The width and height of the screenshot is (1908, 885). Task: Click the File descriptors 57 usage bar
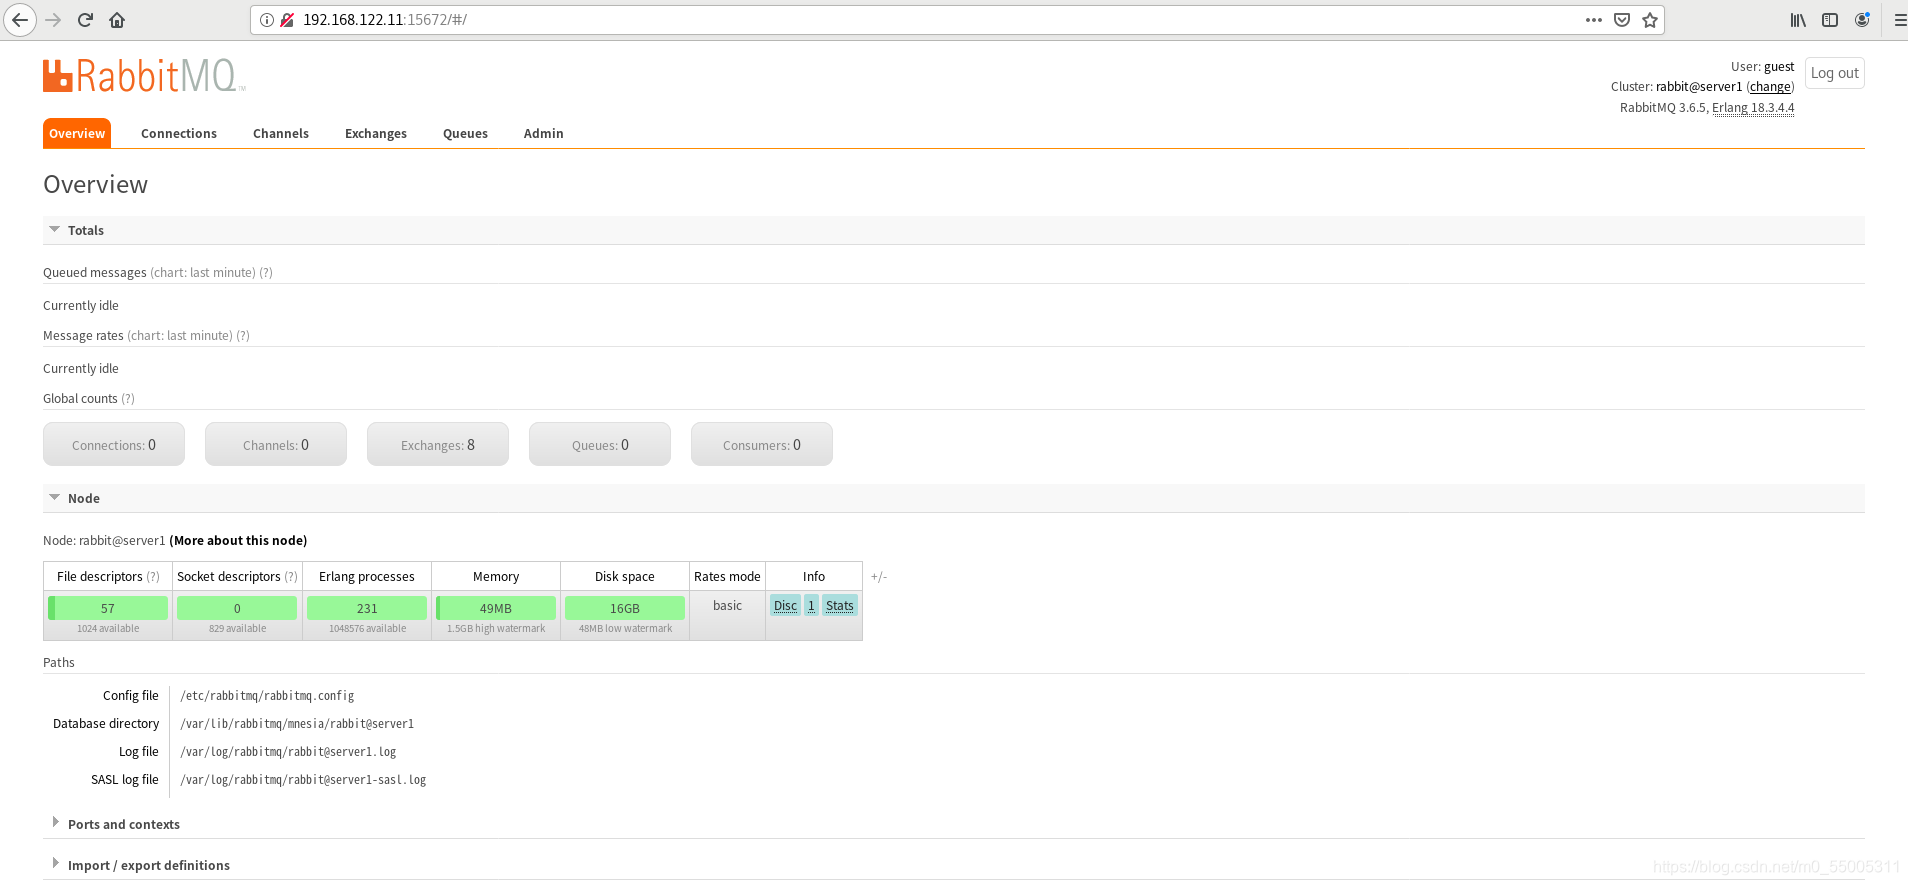coord(108,608)
